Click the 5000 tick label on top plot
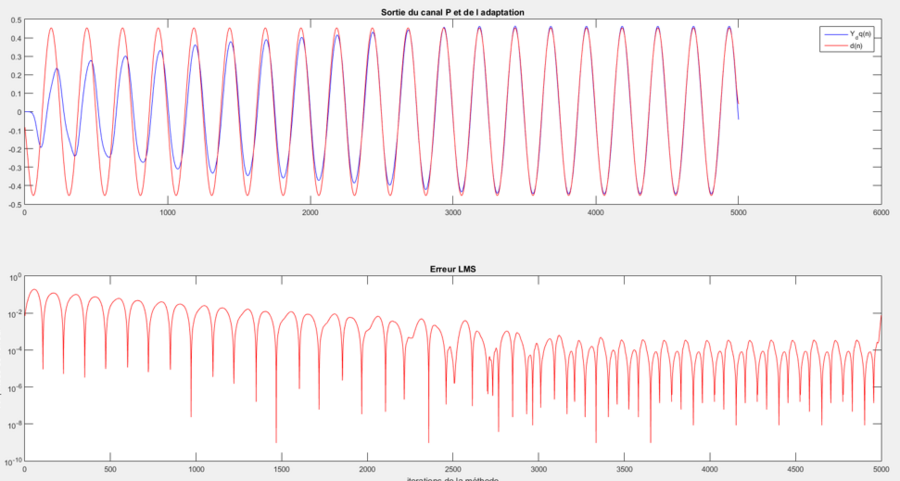900x481 pixels. point(738,213)
